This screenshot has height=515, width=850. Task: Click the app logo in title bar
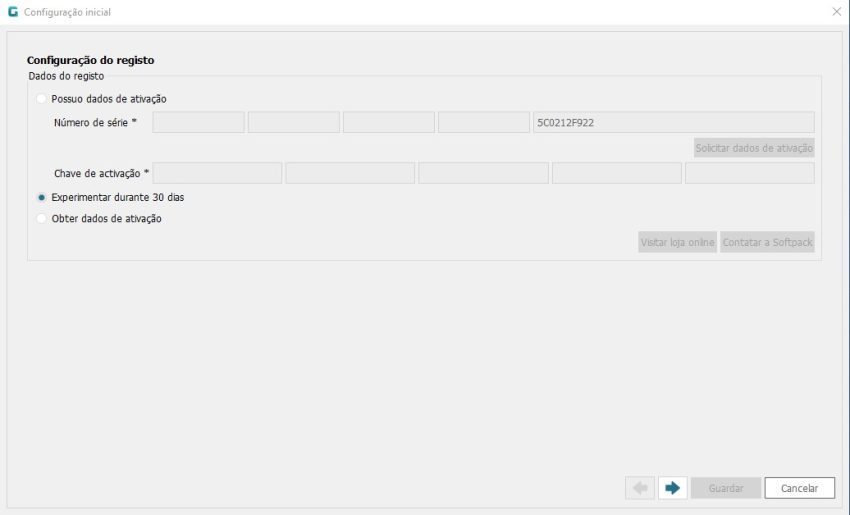coord(13,12)
